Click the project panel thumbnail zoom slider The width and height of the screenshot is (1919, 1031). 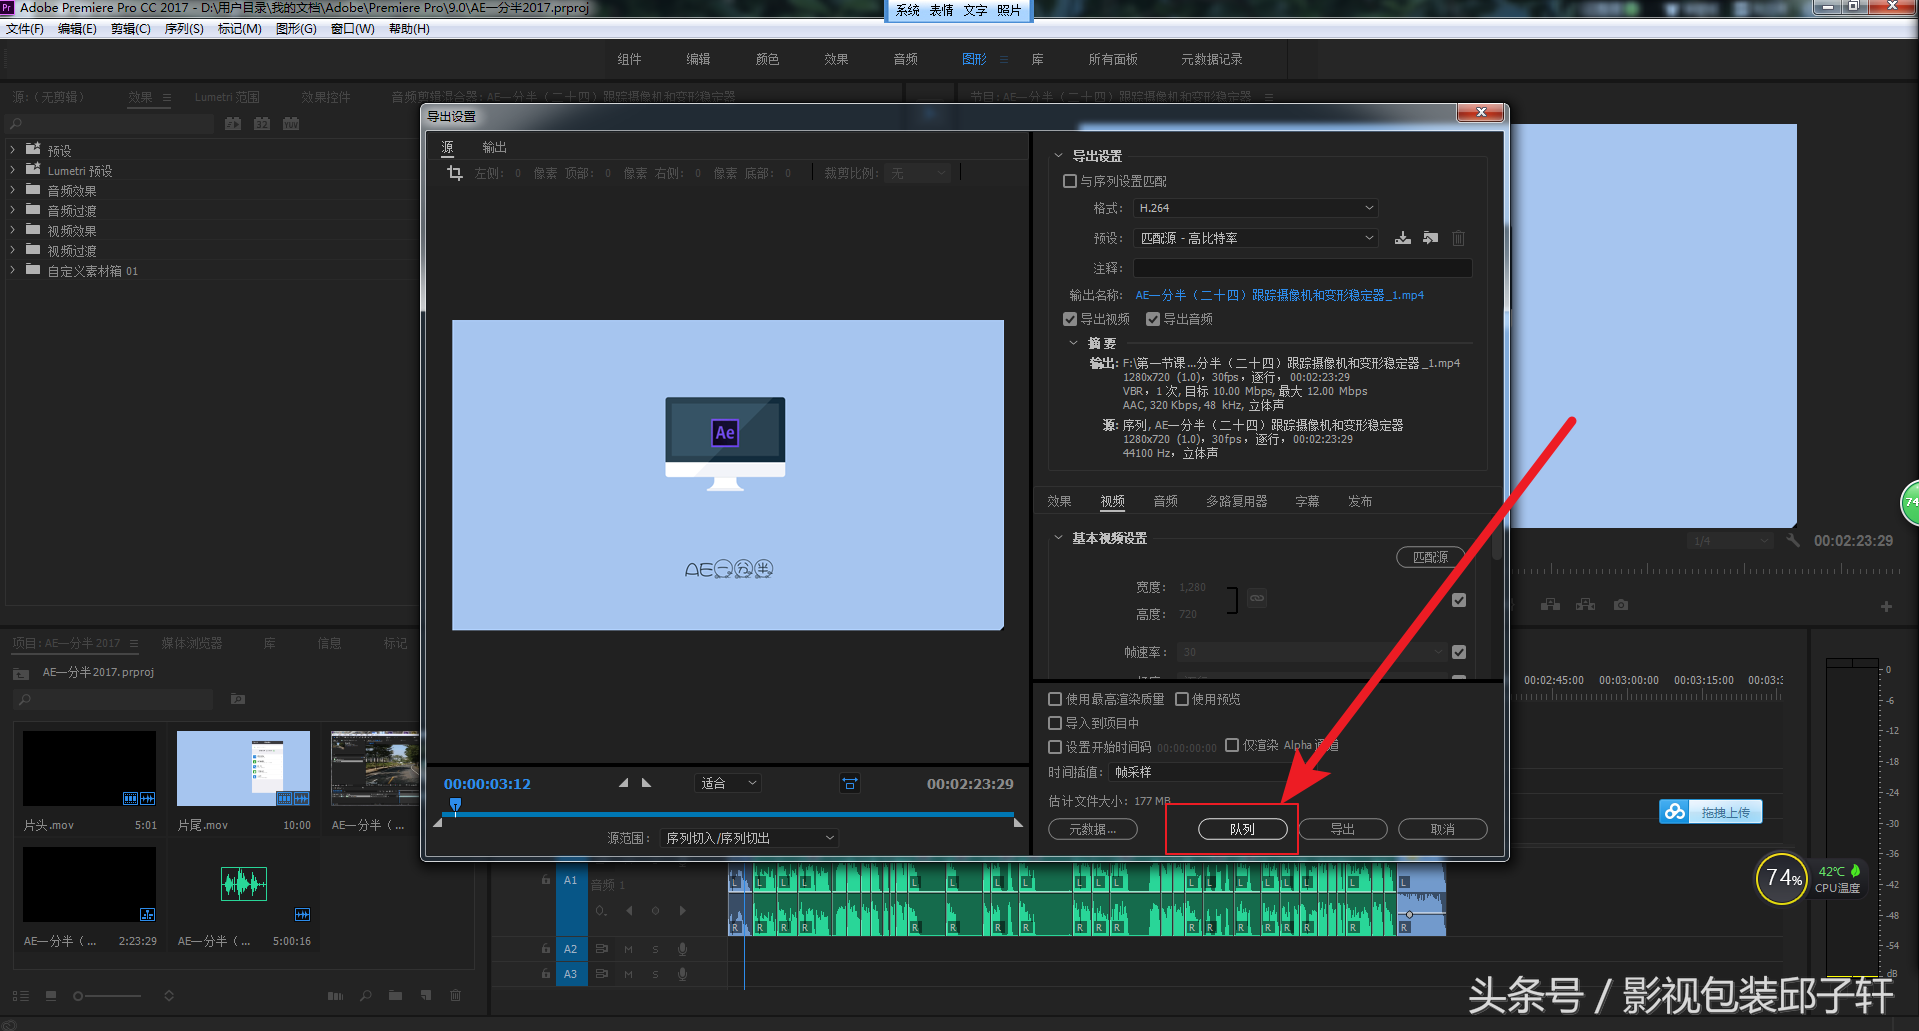(107, 996)
